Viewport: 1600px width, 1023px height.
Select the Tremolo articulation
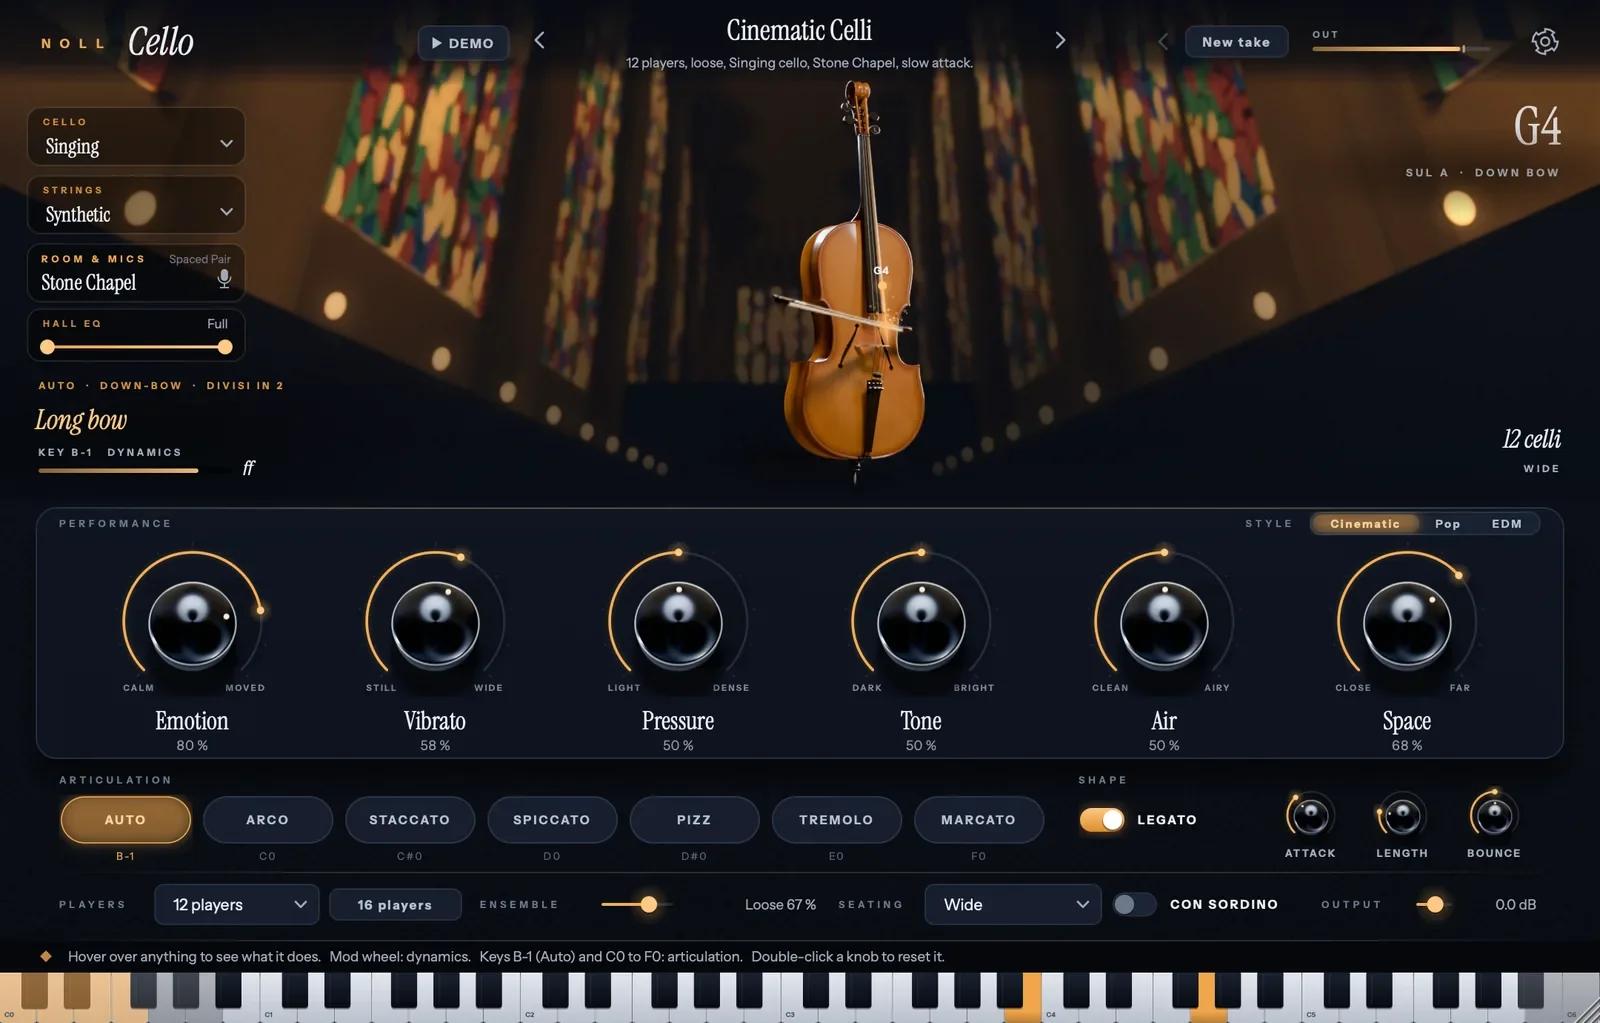click(x=836, y=820)
